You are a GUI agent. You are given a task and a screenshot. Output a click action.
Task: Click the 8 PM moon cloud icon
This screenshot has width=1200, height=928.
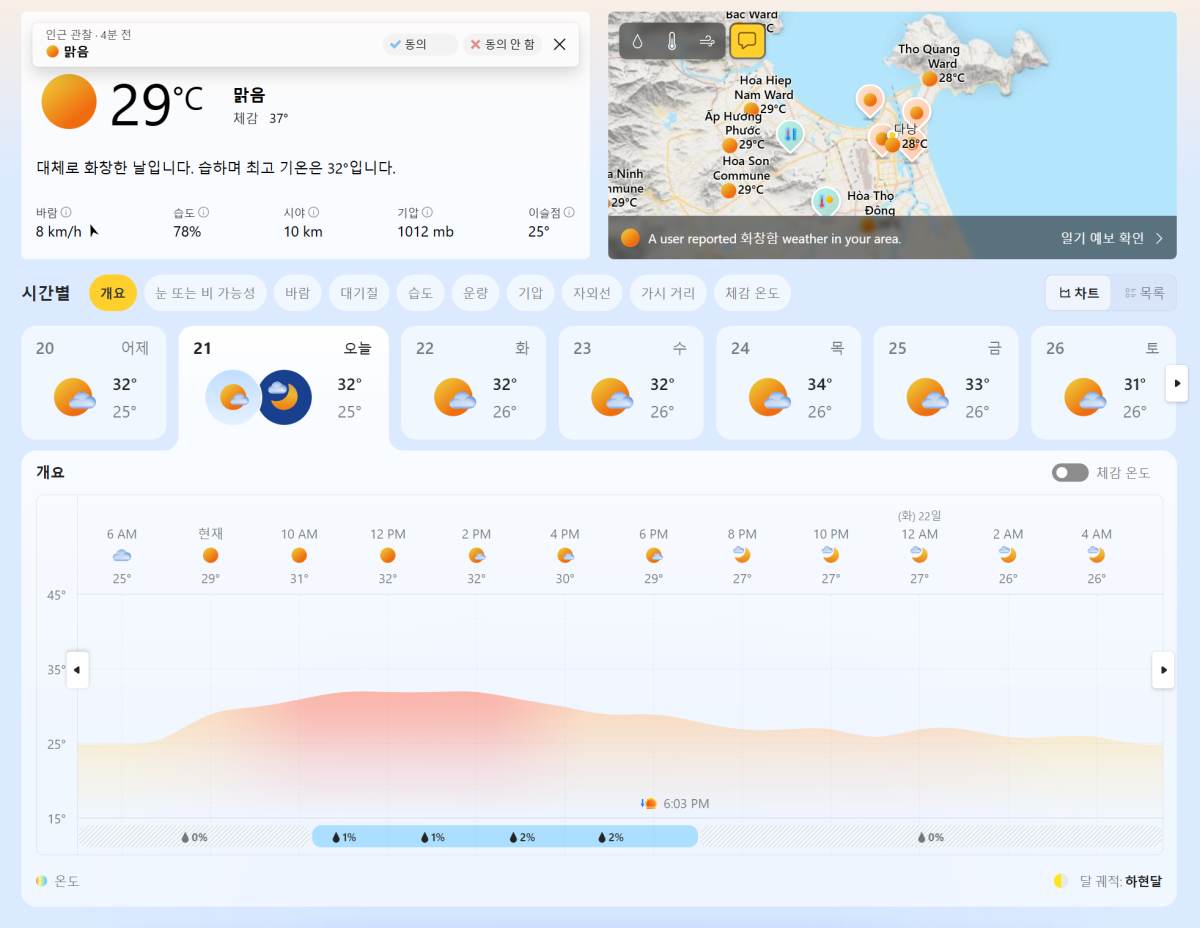pos(742,554)
